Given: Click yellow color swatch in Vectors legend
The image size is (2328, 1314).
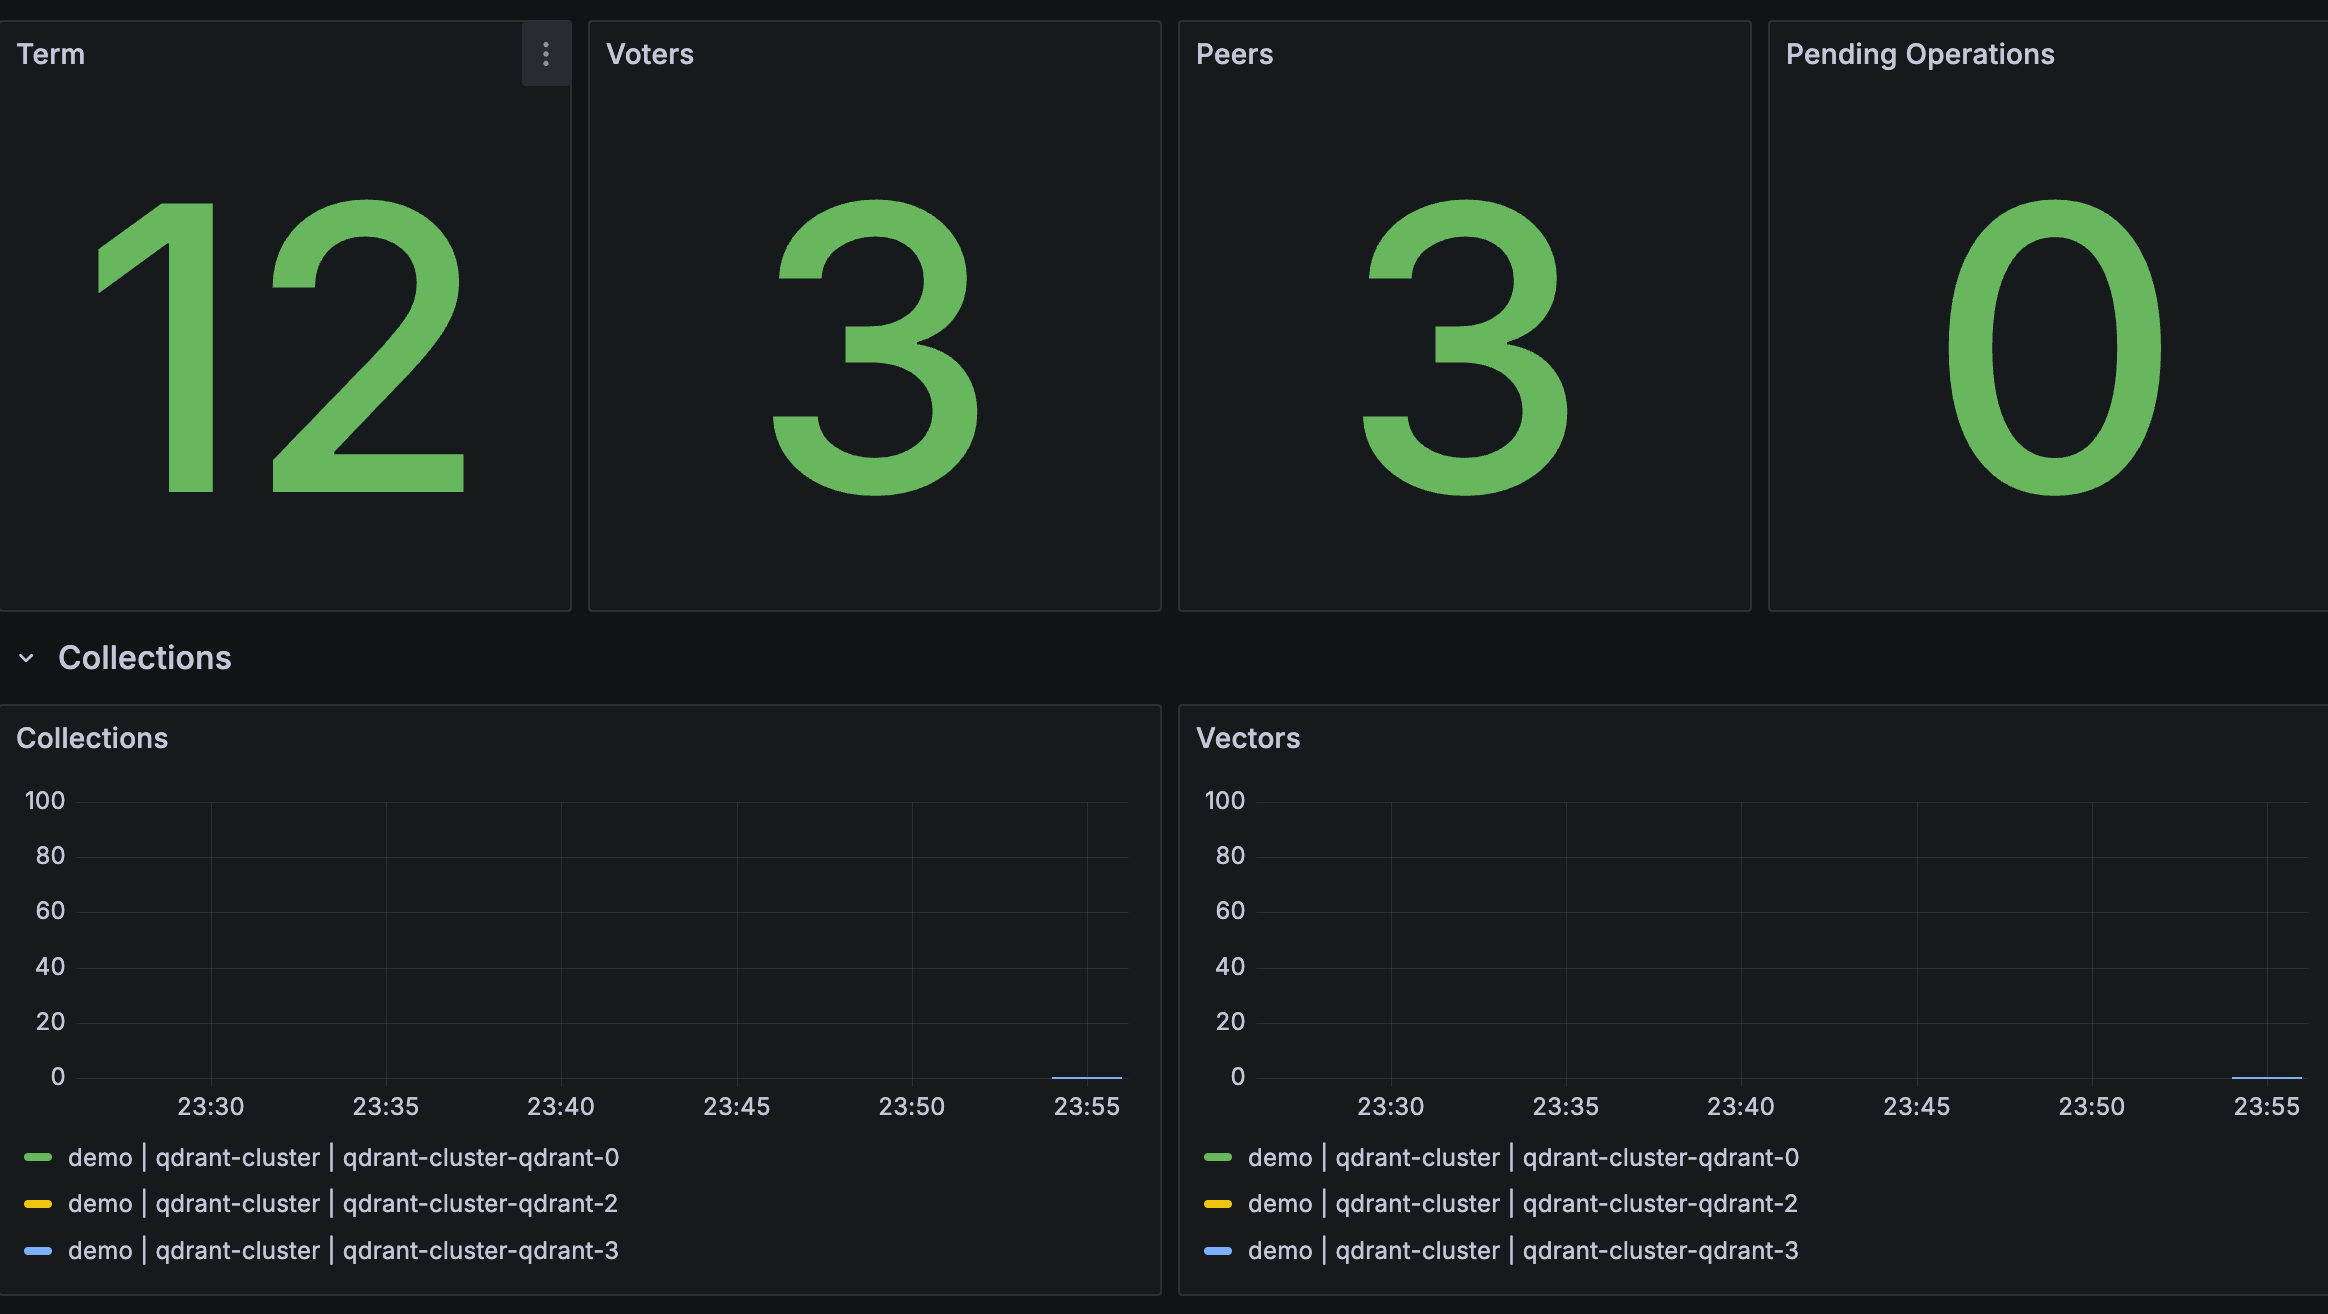Looking at the screenshot, I should point(1218,1204).
